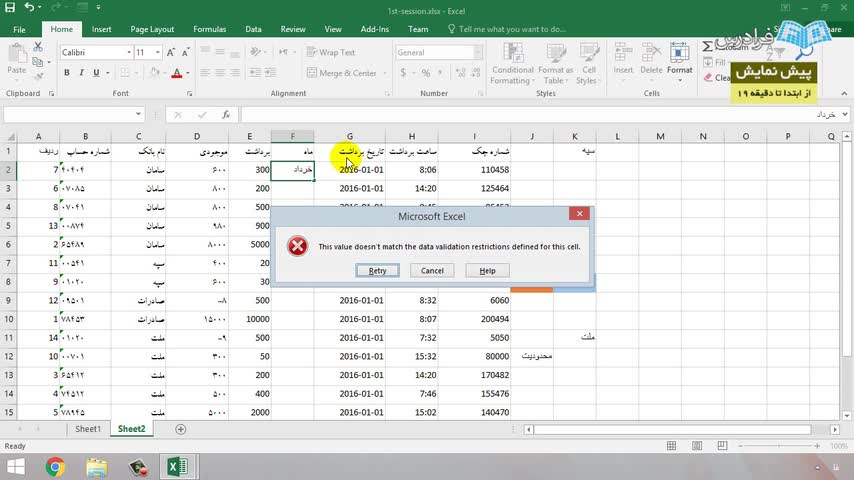
Task: Switch to the Insert ribbon tab
Action: tap(101, 29)
